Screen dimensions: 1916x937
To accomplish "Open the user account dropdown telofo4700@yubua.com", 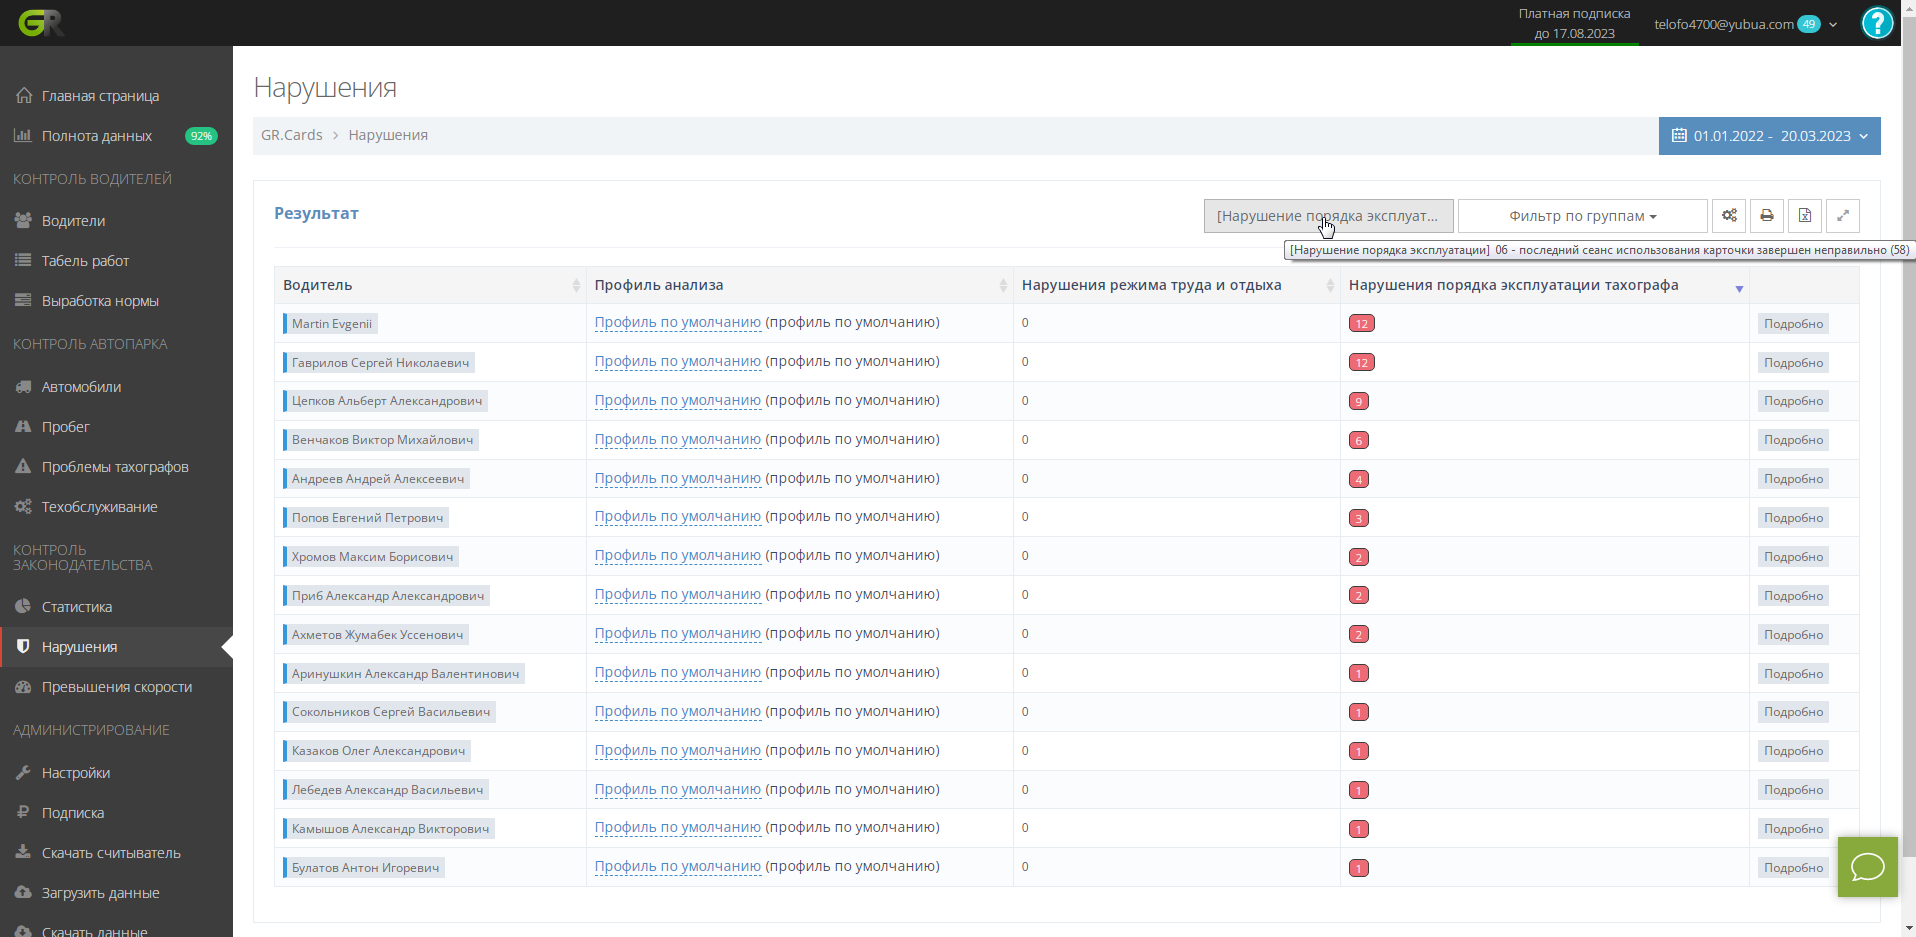I will [1745, 24].
